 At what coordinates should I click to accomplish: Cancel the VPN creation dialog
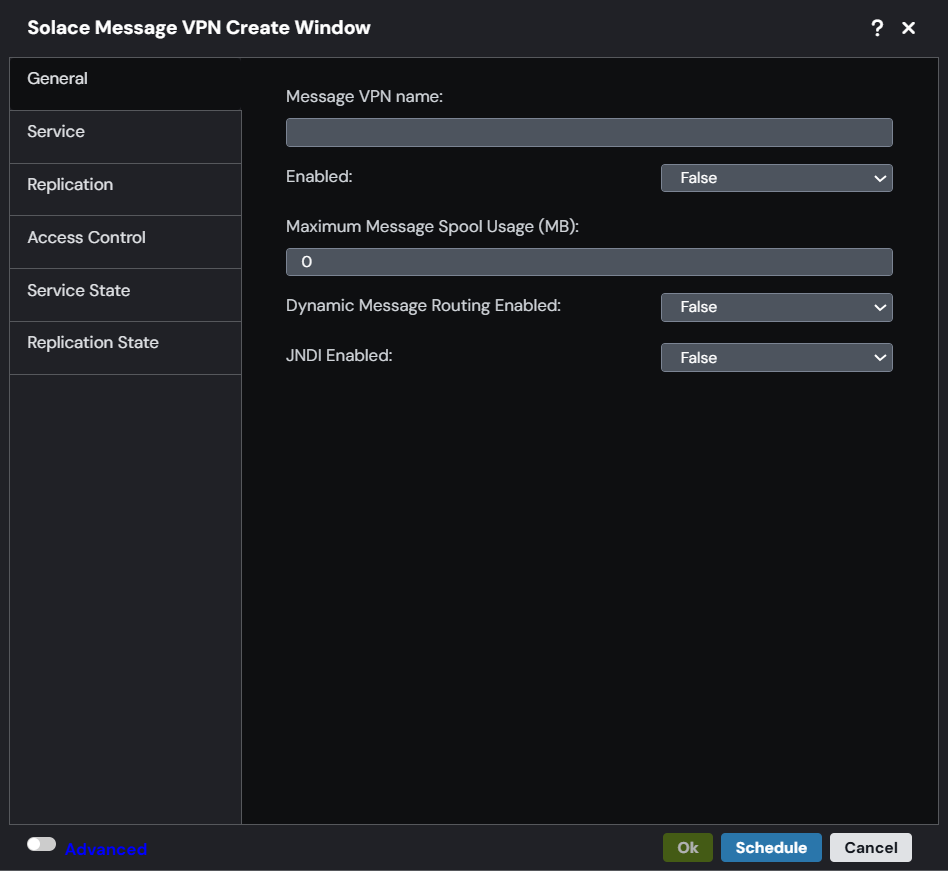[x=871, y=847]
